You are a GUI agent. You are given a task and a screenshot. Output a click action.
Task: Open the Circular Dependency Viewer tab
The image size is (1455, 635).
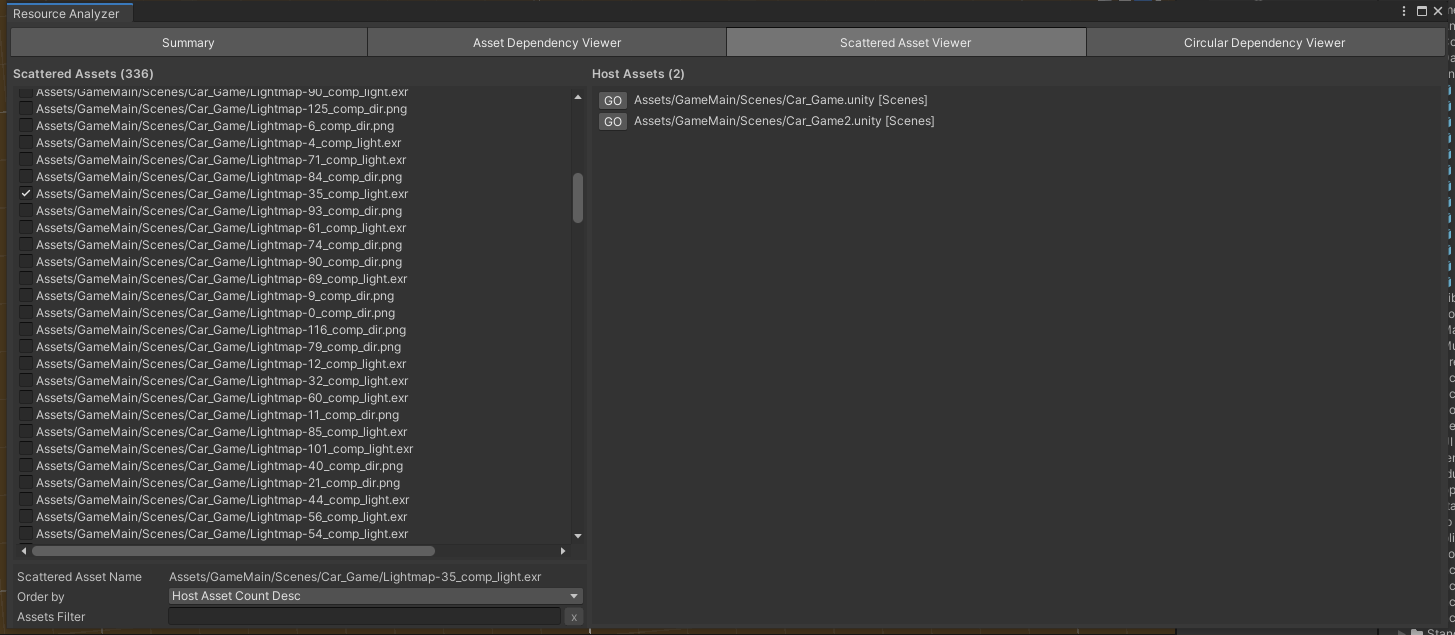tap(1264, 42)
